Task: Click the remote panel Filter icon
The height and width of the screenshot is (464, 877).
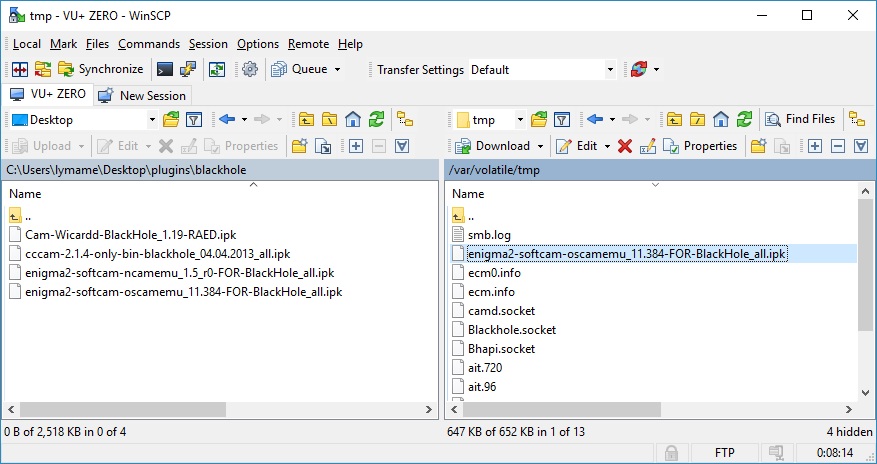Action: tap(562, 119)
